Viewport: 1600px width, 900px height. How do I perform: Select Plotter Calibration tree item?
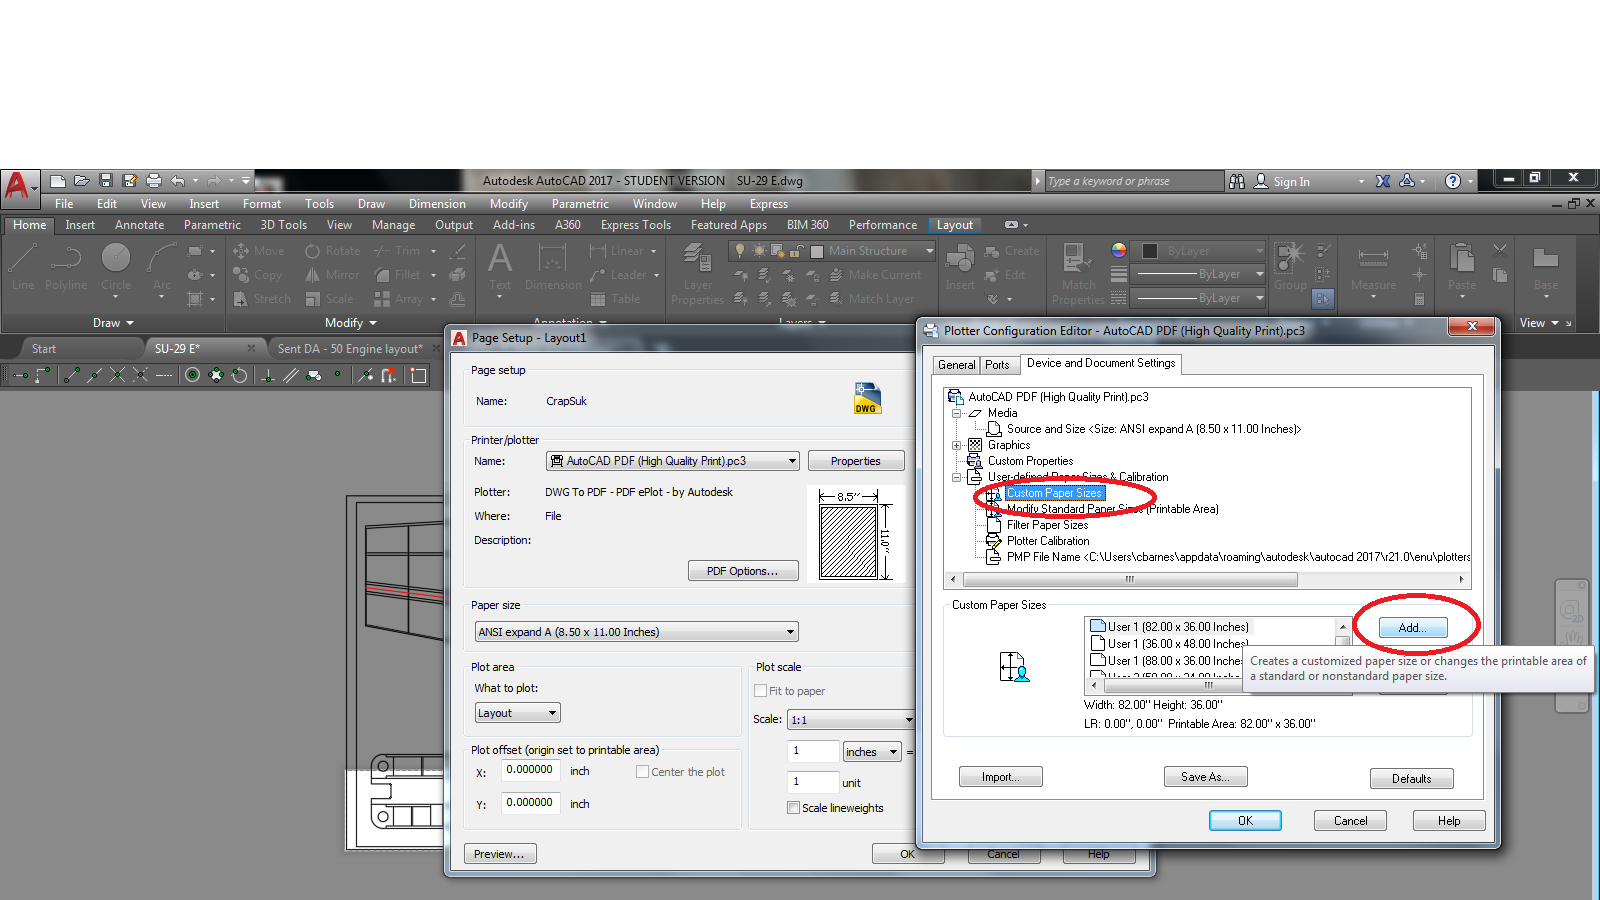(1048, 541)
